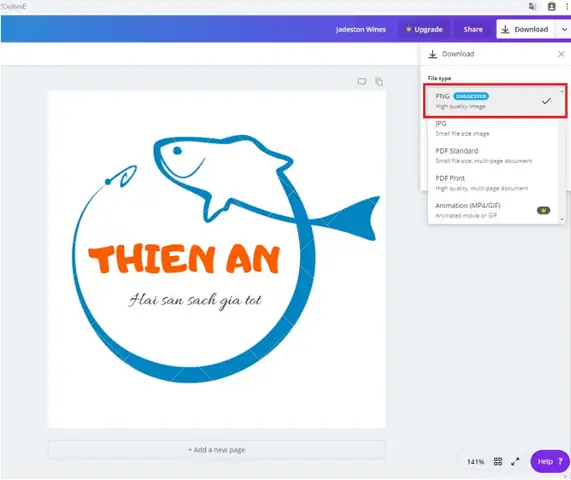
Task: Close the Download panel
Action: (561, 54)
